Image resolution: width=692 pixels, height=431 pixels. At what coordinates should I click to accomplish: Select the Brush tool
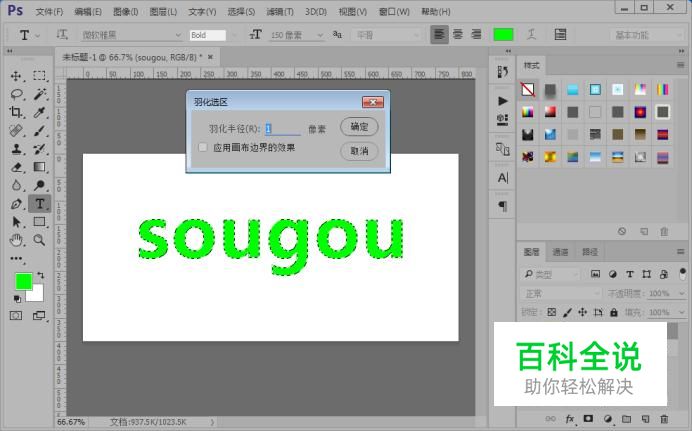[39, 131]
